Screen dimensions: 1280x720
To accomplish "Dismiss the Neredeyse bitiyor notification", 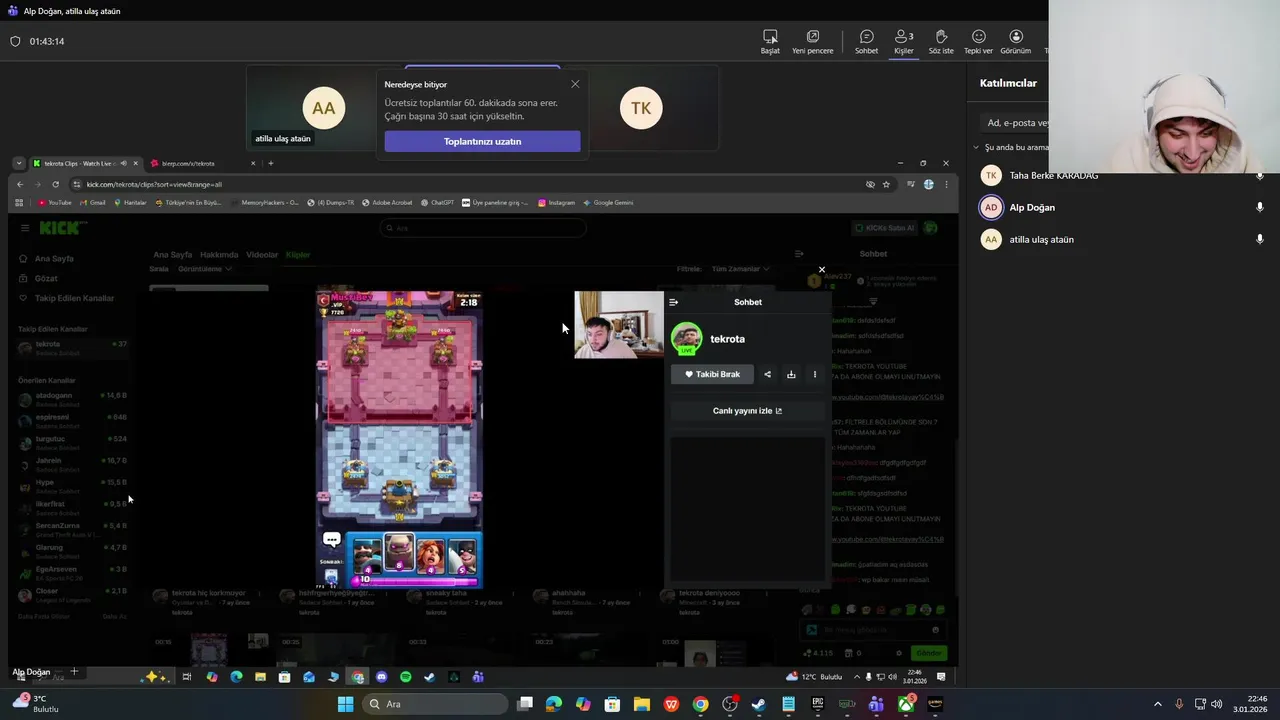I will (x=575, y=84).
